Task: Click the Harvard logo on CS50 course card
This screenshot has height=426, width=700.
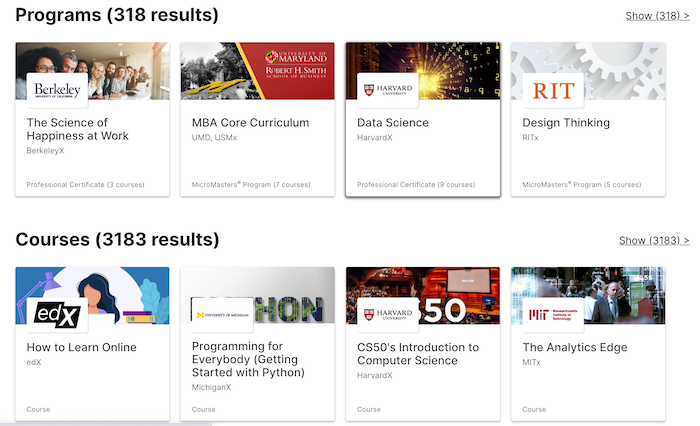Action: (388, 315)
